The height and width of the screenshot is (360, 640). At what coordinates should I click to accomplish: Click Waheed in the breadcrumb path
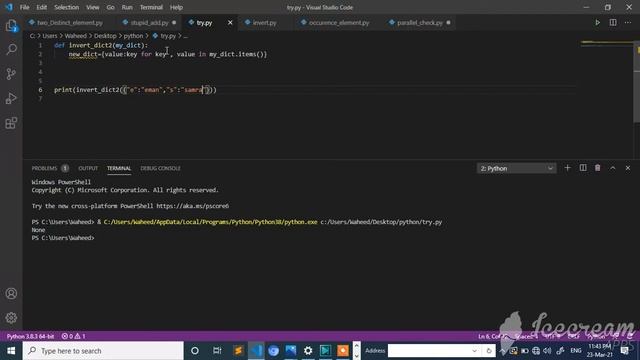pos(76,36)
